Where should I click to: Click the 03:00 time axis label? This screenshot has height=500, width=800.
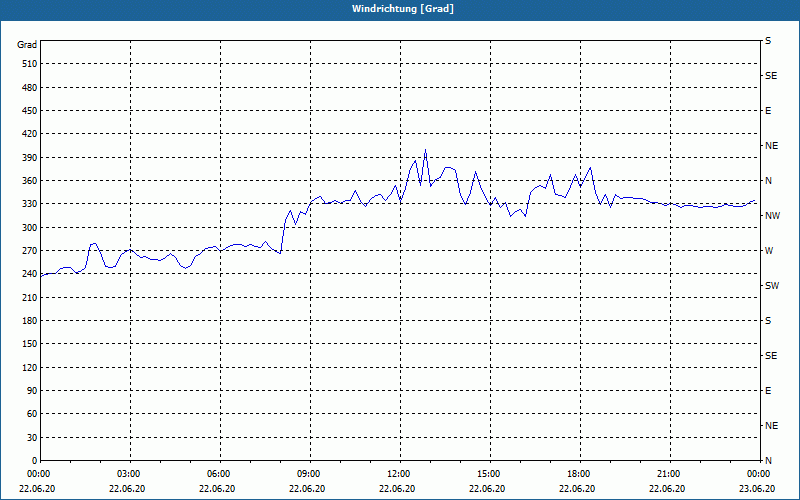pyautogui.click(x=130, y=474)
